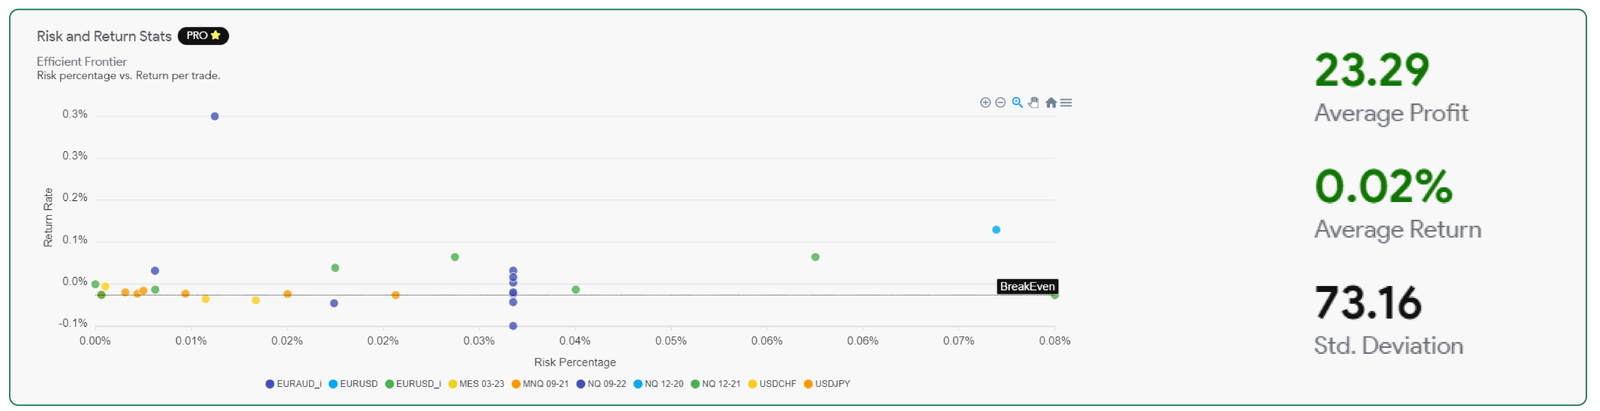Image resolution: width=1600 pixels, height=411 pixels.
Task: Reset chart zoom with home icon
Action: pos(1051,103)
